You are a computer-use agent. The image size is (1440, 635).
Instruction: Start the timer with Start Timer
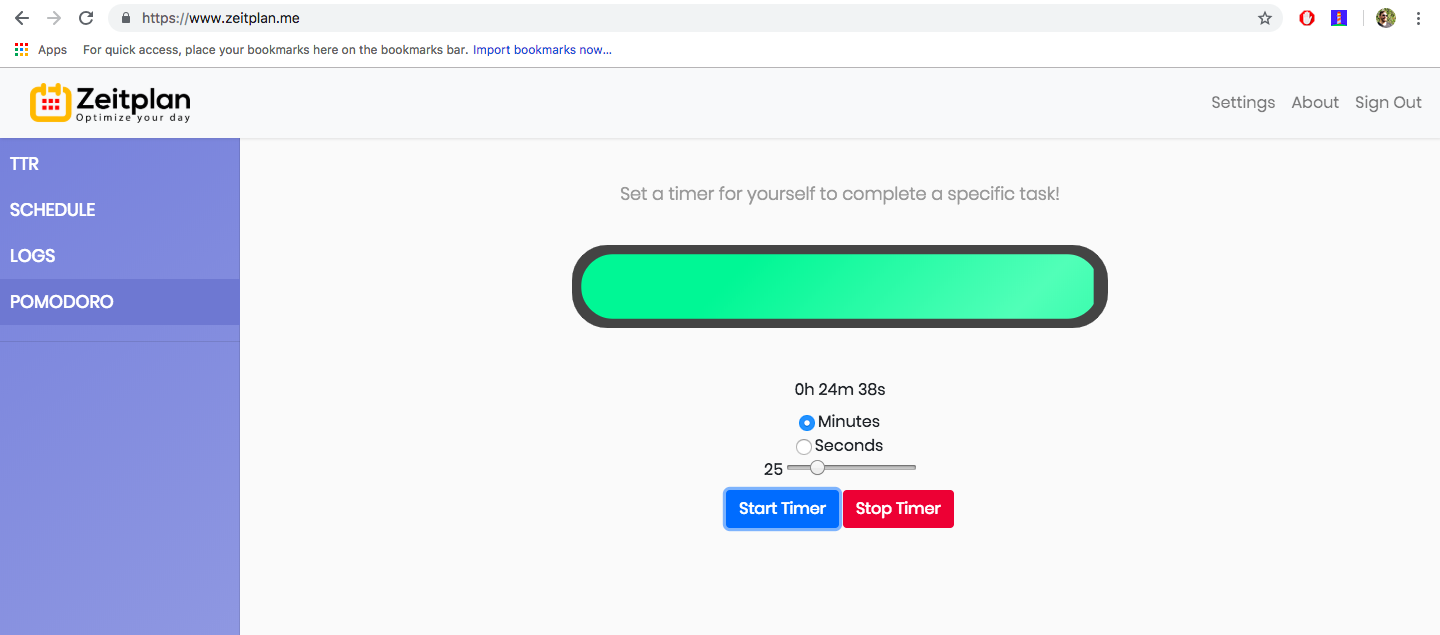pyautogui.click(x=782, y=509)
